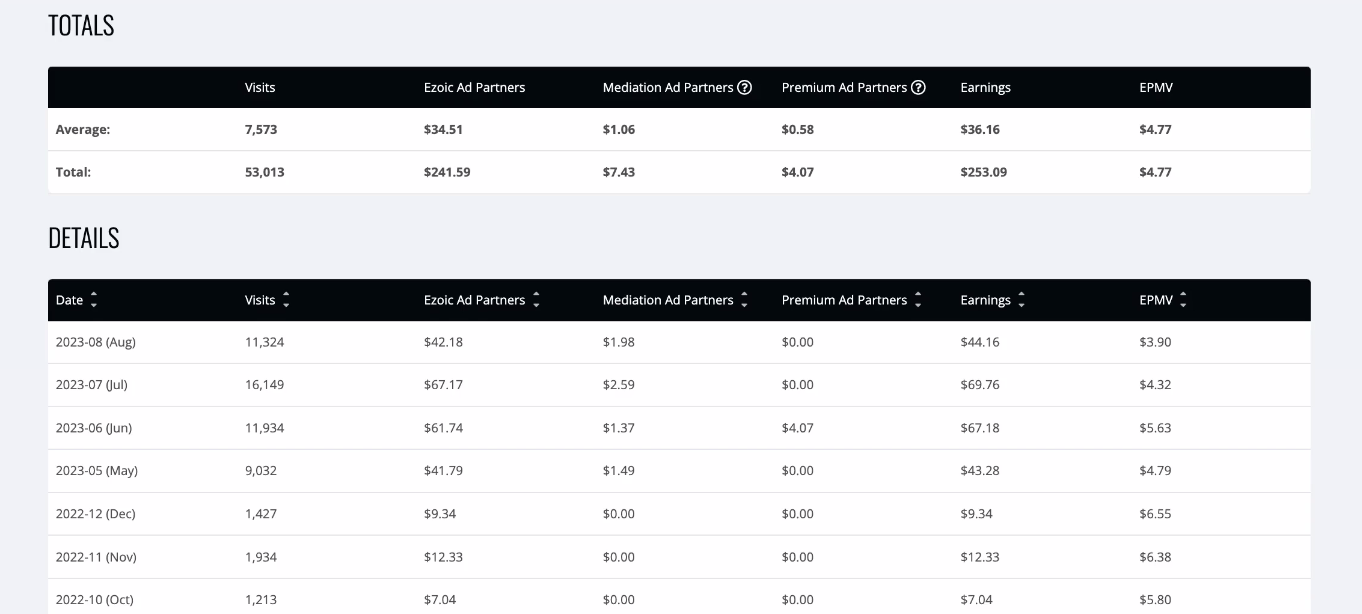1362x614 pixels.
Task: Select August visits value 11,324
Action: (264, 342)
